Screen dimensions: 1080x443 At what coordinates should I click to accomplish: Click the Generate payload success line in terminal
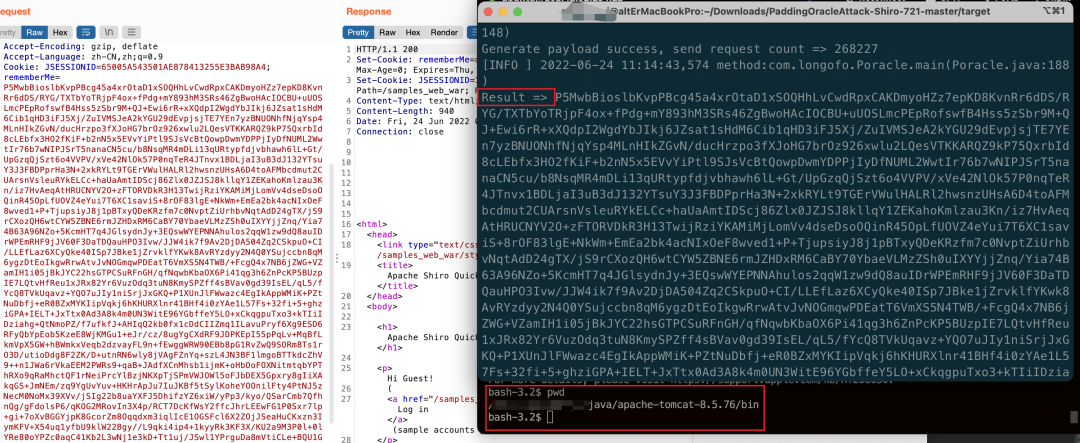(x=679, y=49)
